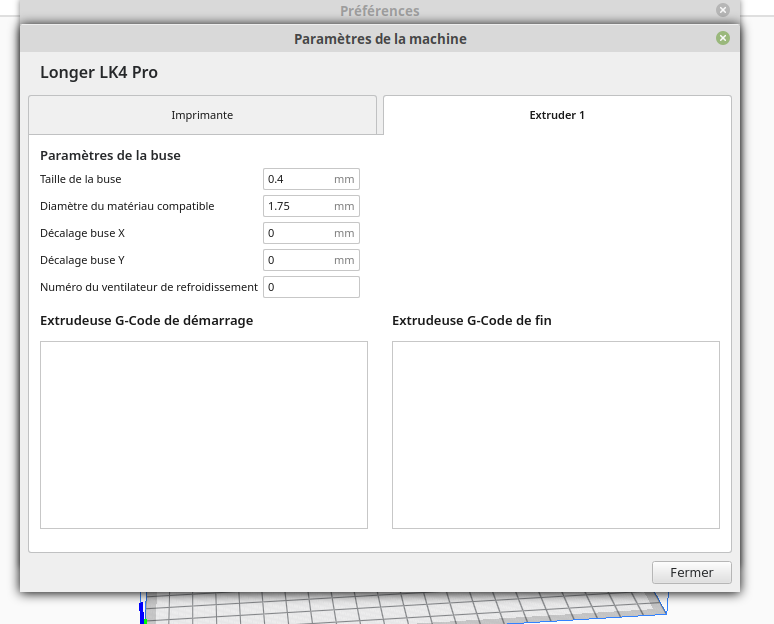The width and height of the screenshot is (774, 624).
Task: Click the Décalage buse X label
Action: coord(82,233)
